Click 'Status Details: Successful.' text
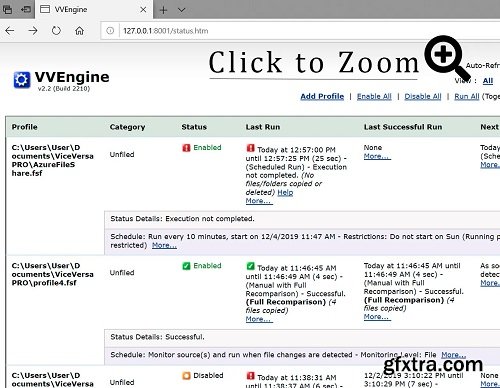Viewport: 500px width, 388px height. point(157,337)
